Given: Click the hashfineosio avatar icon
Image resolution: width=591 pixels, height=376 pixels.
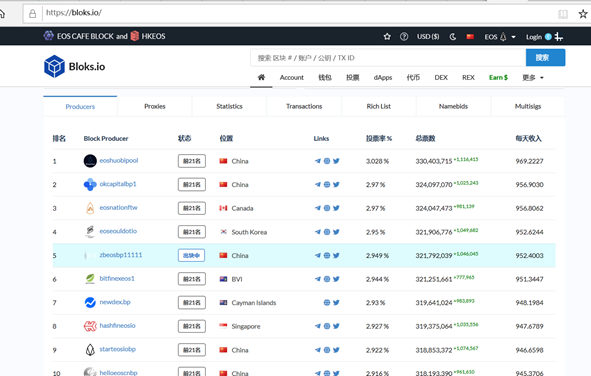Looking at the screenshot, I should click(90, 326).
